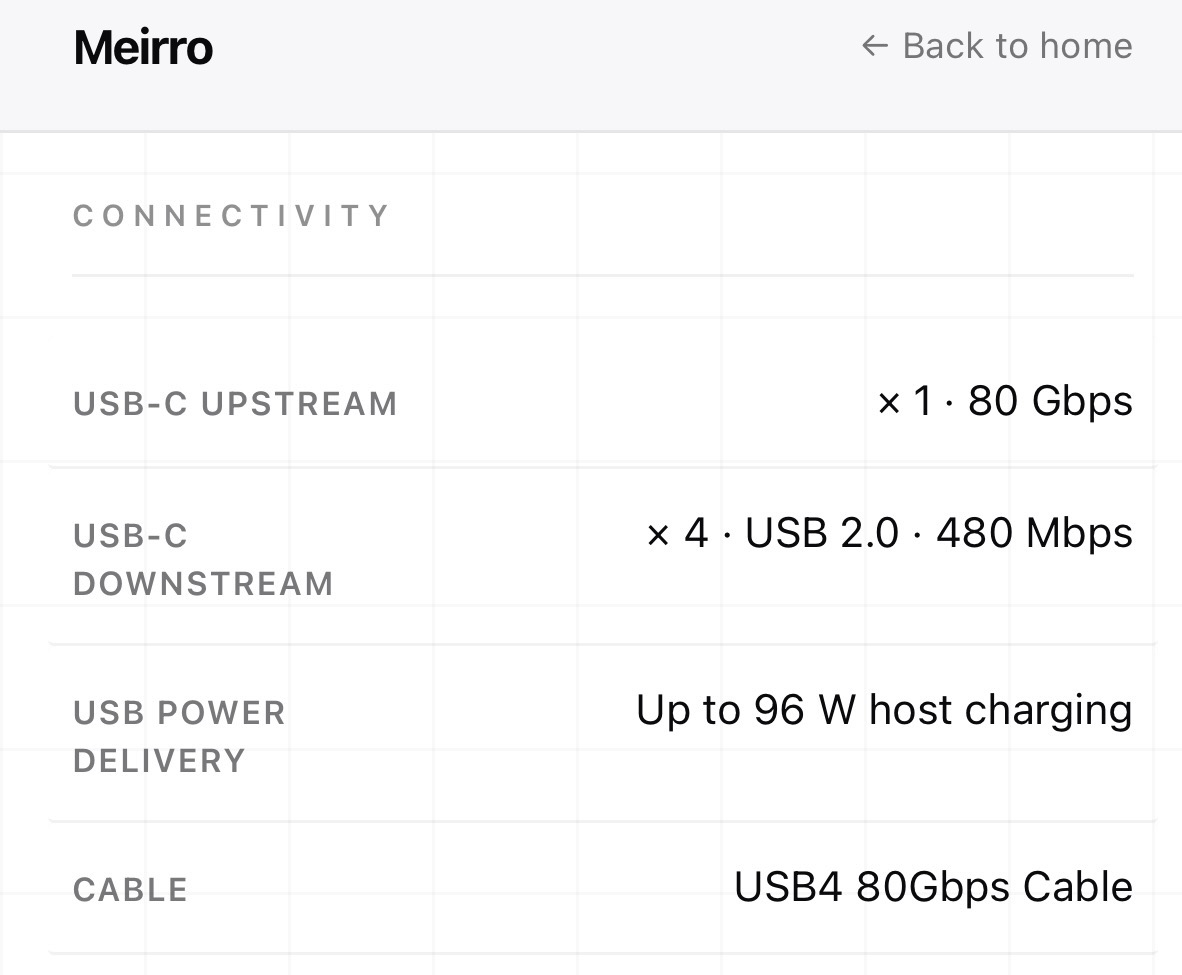Click the Meirro logo
Image resolution: width=1182 pixels, height=975 pixels.
pyautogui.click(x=143, y=48)
